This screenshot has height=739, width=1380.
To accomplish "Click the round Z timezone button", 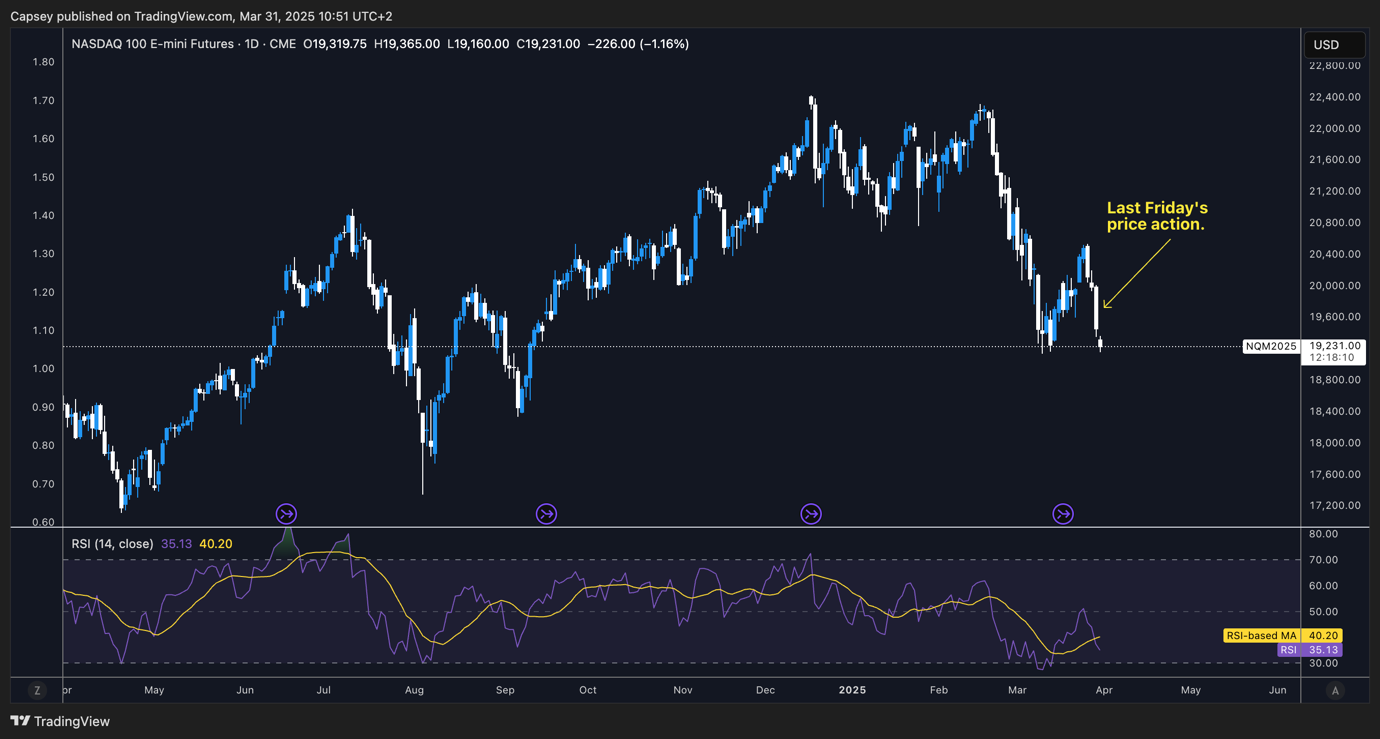I will (x=37, y=690).
